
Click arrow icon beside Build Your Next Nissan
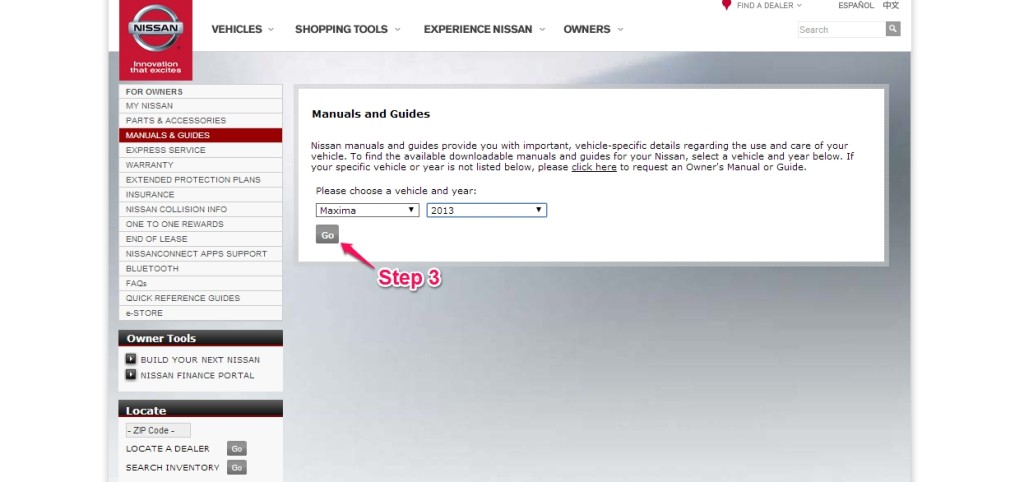click(131, 359)
